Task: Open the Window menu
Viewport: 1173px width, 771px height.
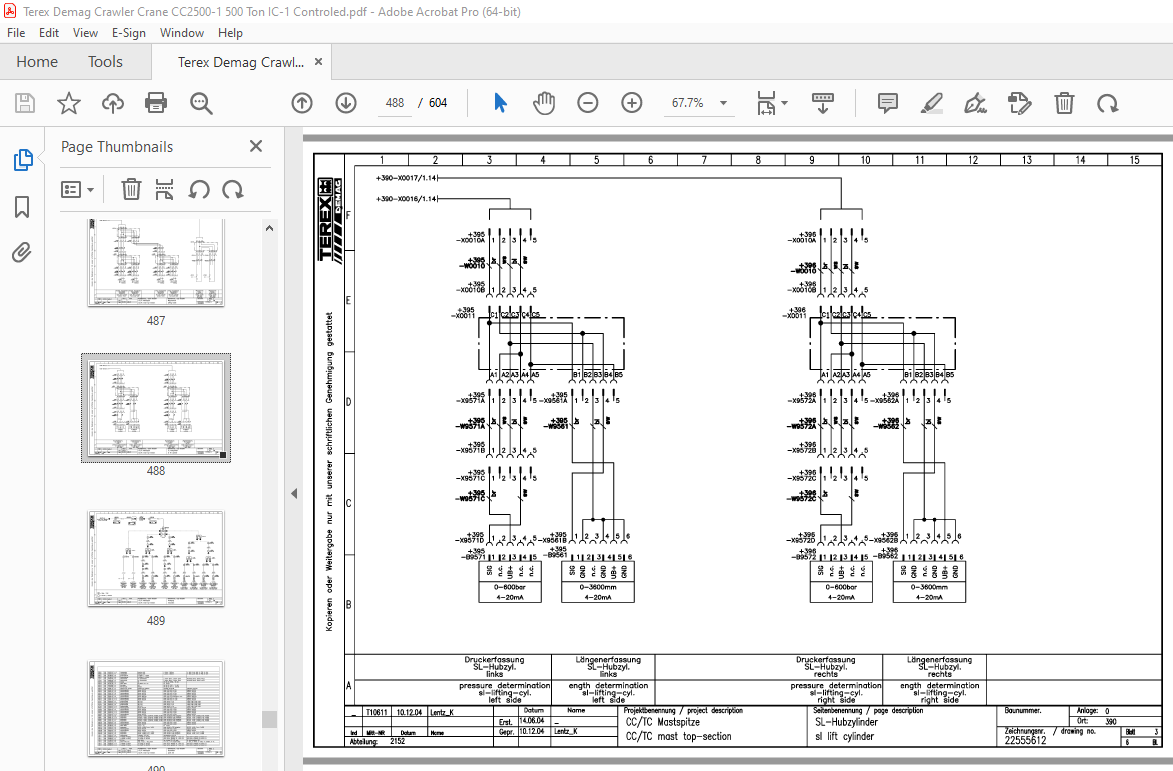Action: click(x=182, y=33)
